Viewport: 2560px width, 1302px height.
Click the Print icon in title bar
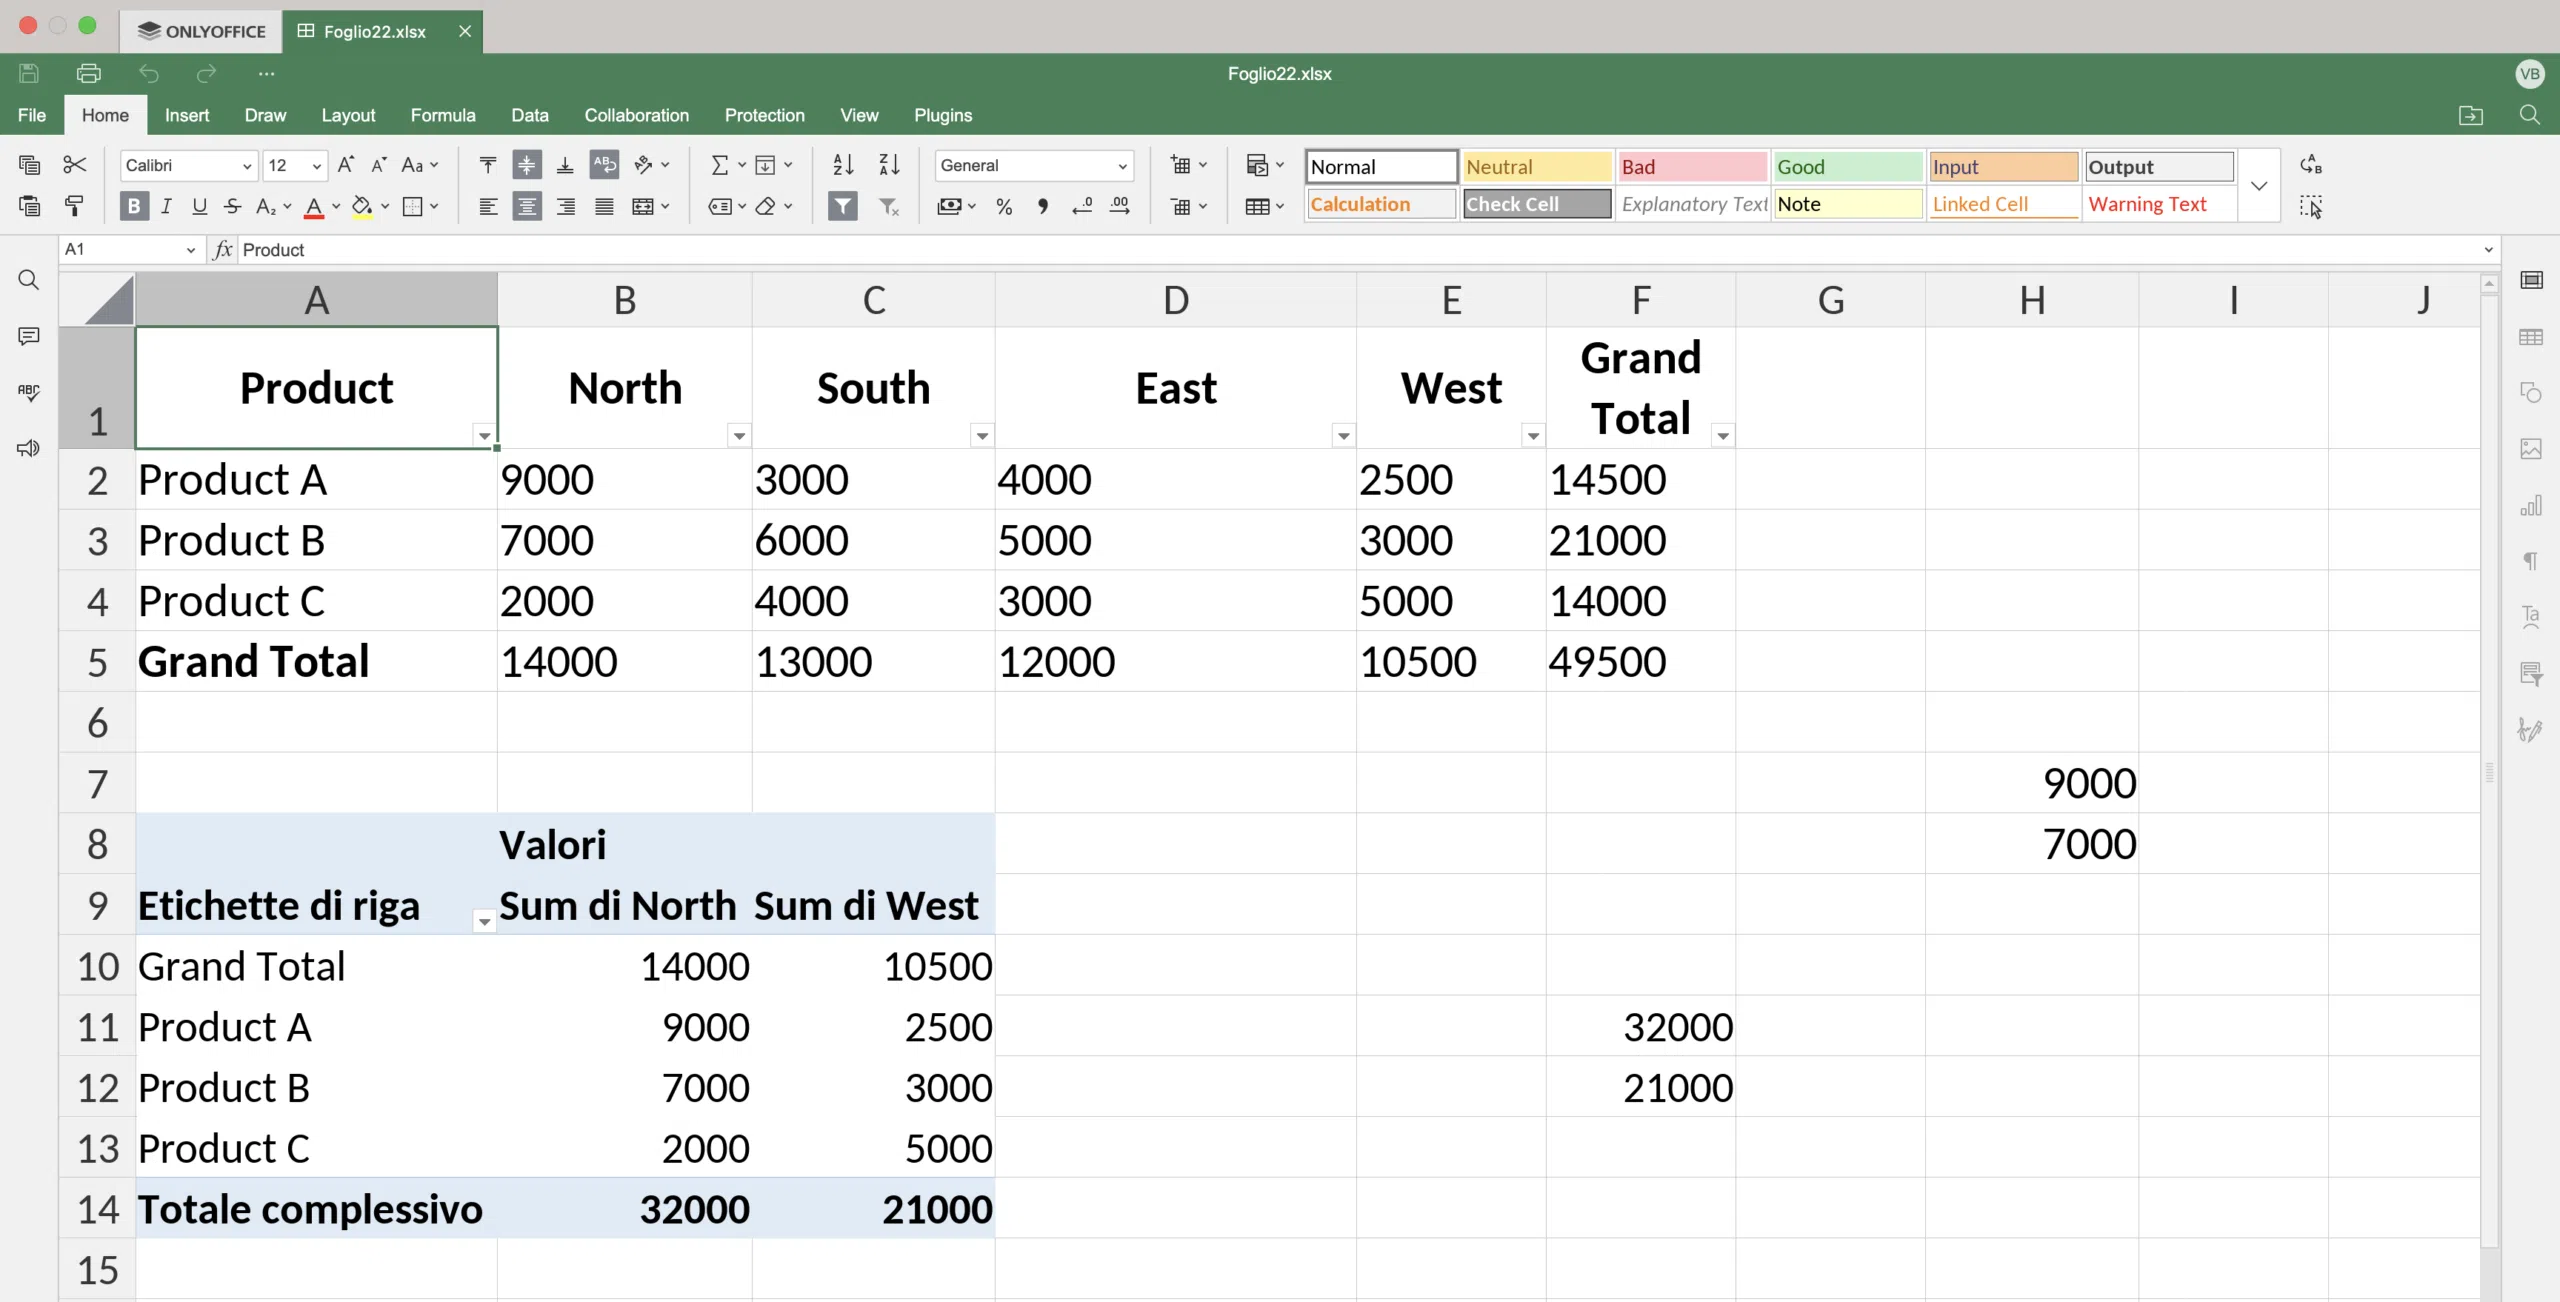click(x=89, y=73)
